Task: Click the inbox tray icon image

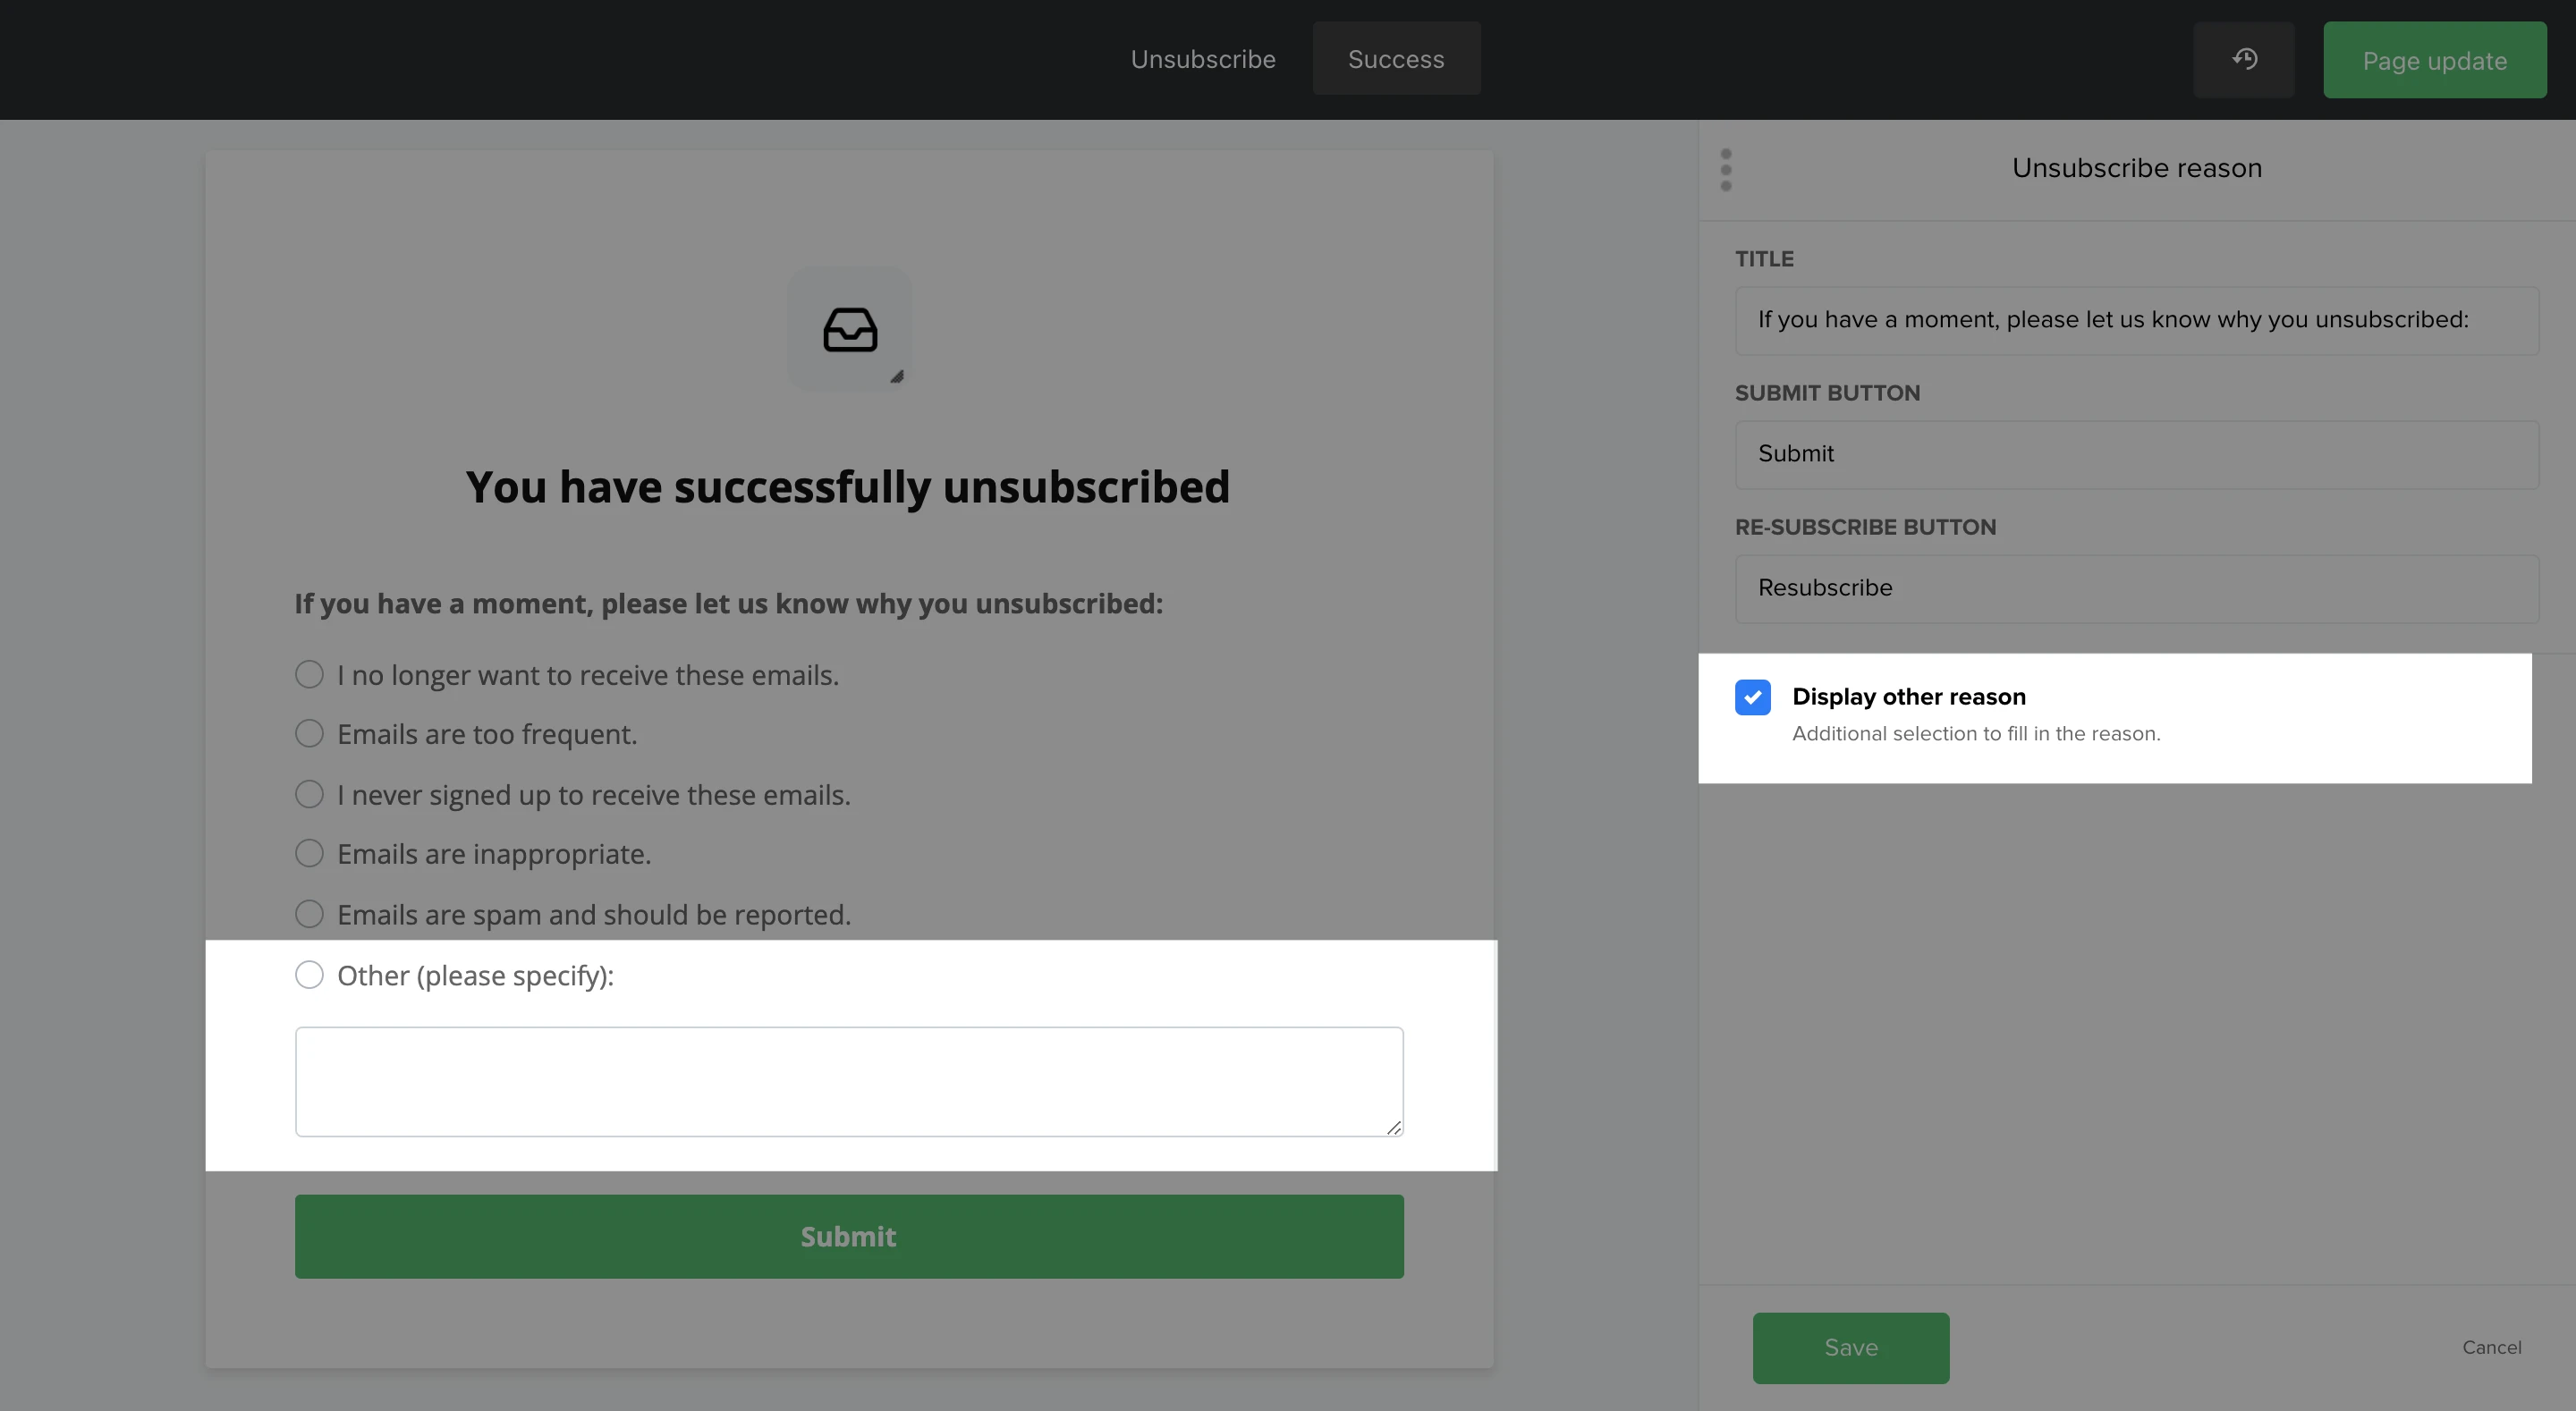Action: [849, 330]
